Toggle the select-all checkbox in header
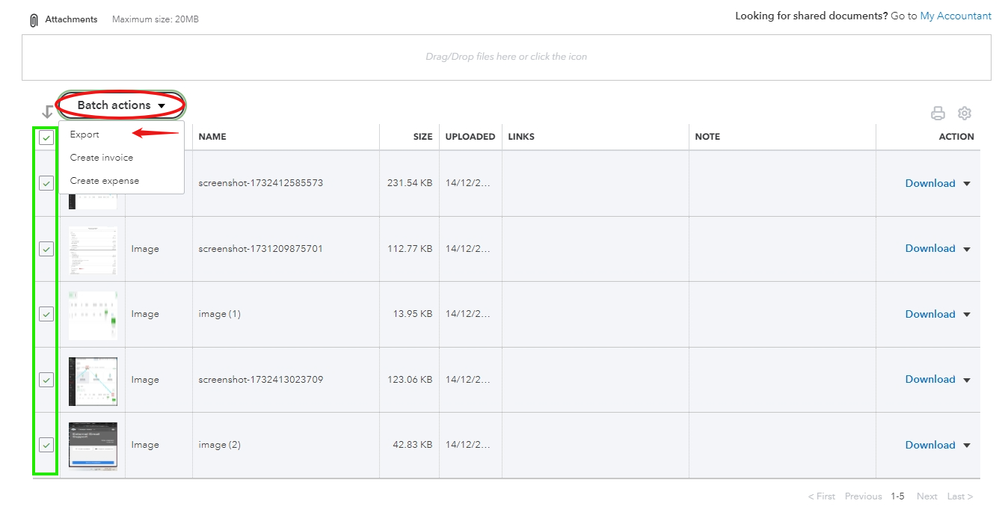This screenshot has width=999, height=521. 46,138
